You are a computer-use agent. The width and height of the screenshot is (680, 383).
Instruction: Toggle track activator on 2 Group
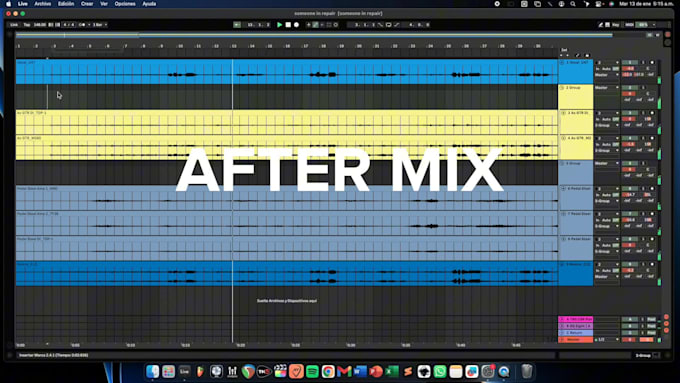pyautogui.click(x=630, y=88)
